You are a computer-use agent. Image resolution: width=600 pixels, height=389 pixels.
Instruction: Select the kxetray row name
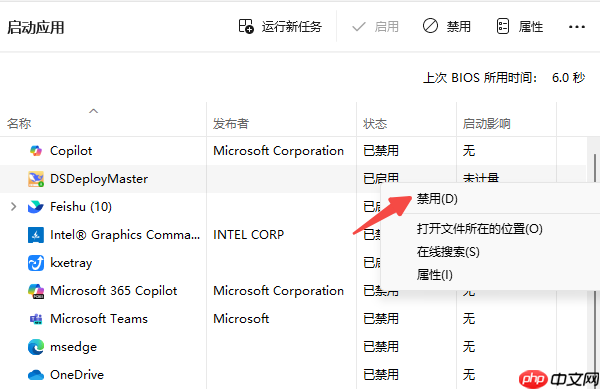71,263
